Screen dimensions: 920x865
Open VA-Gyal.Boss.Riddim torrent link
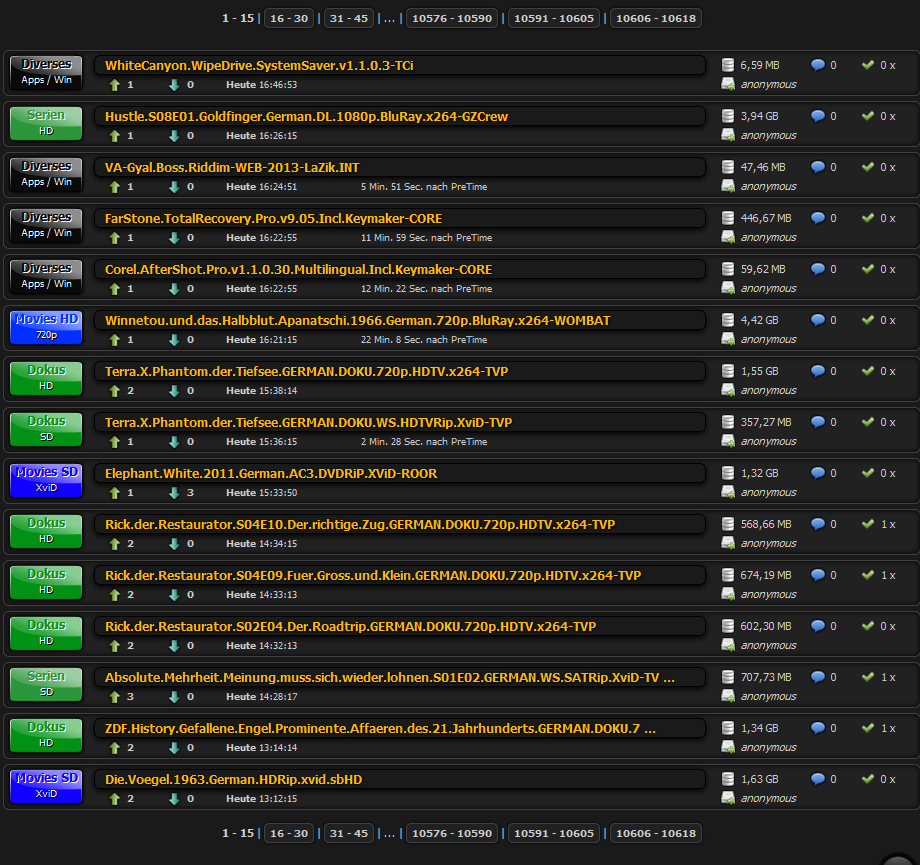coord(232,167)
